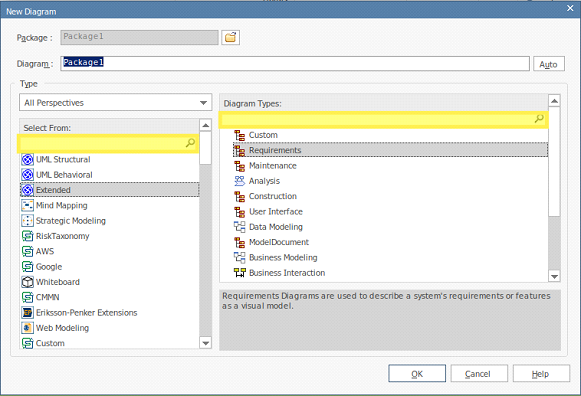Image resolution: width=581 pixels, height=396 pixels.
Task: Pick Analysis diagram type text
Action: tap(264, 181)
